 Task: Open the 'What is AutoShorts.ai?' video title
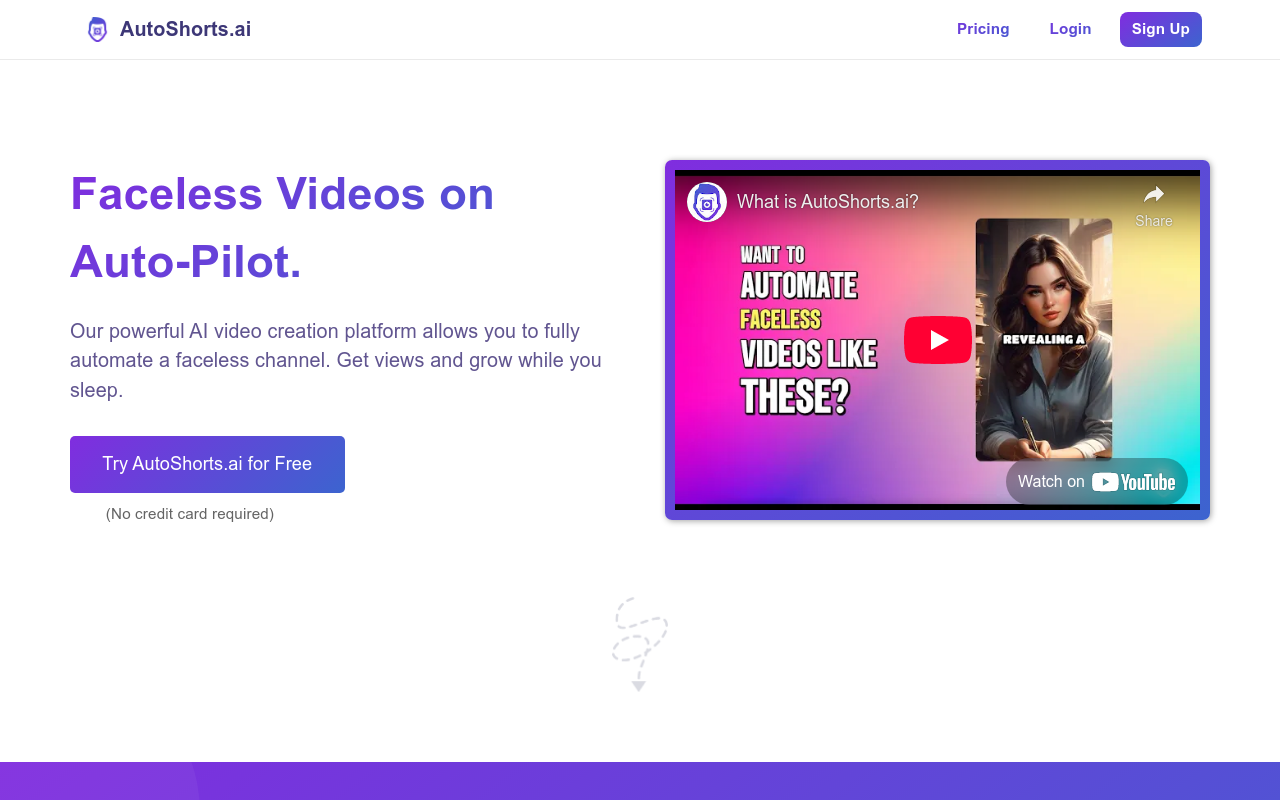click(x=828, y=202)
